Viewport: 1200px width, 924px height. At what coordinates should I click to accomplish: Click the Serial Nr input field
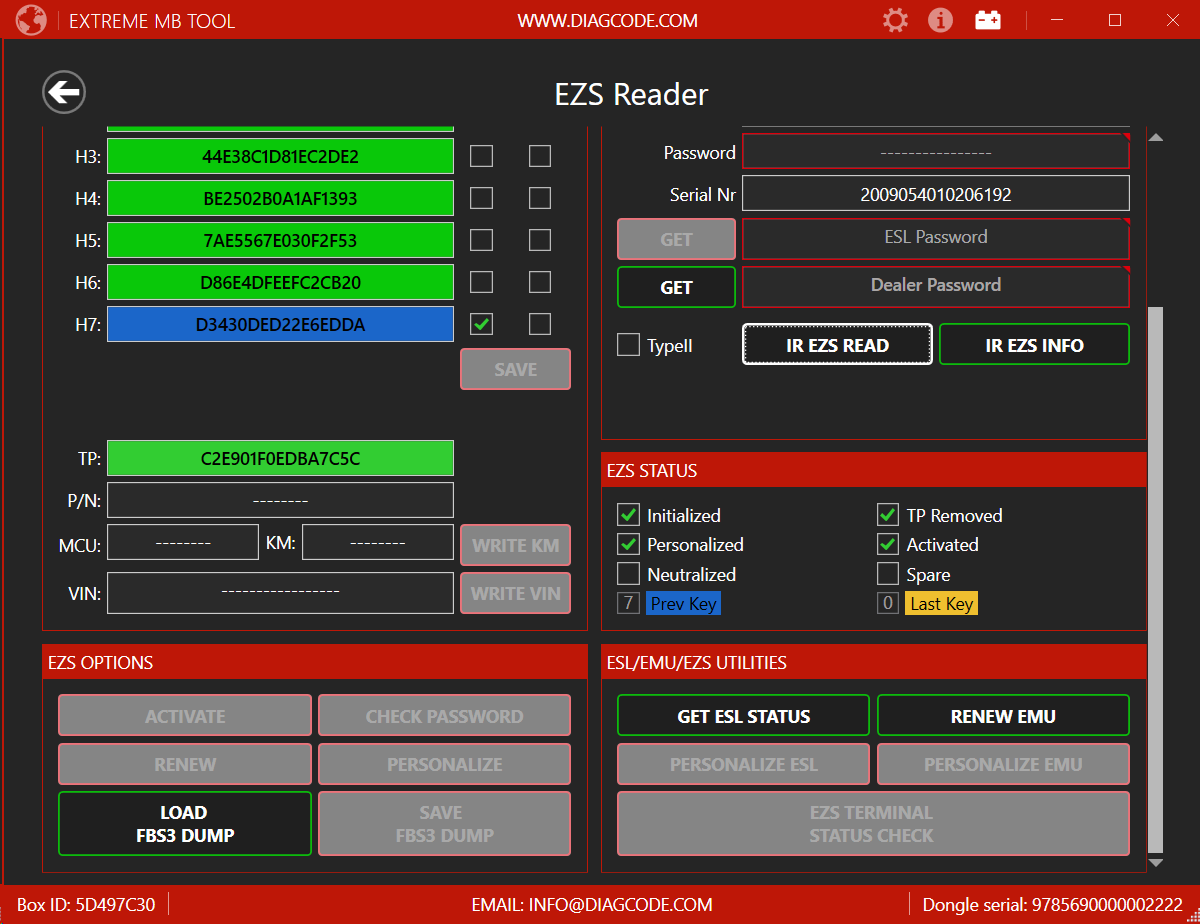point(935,194)
